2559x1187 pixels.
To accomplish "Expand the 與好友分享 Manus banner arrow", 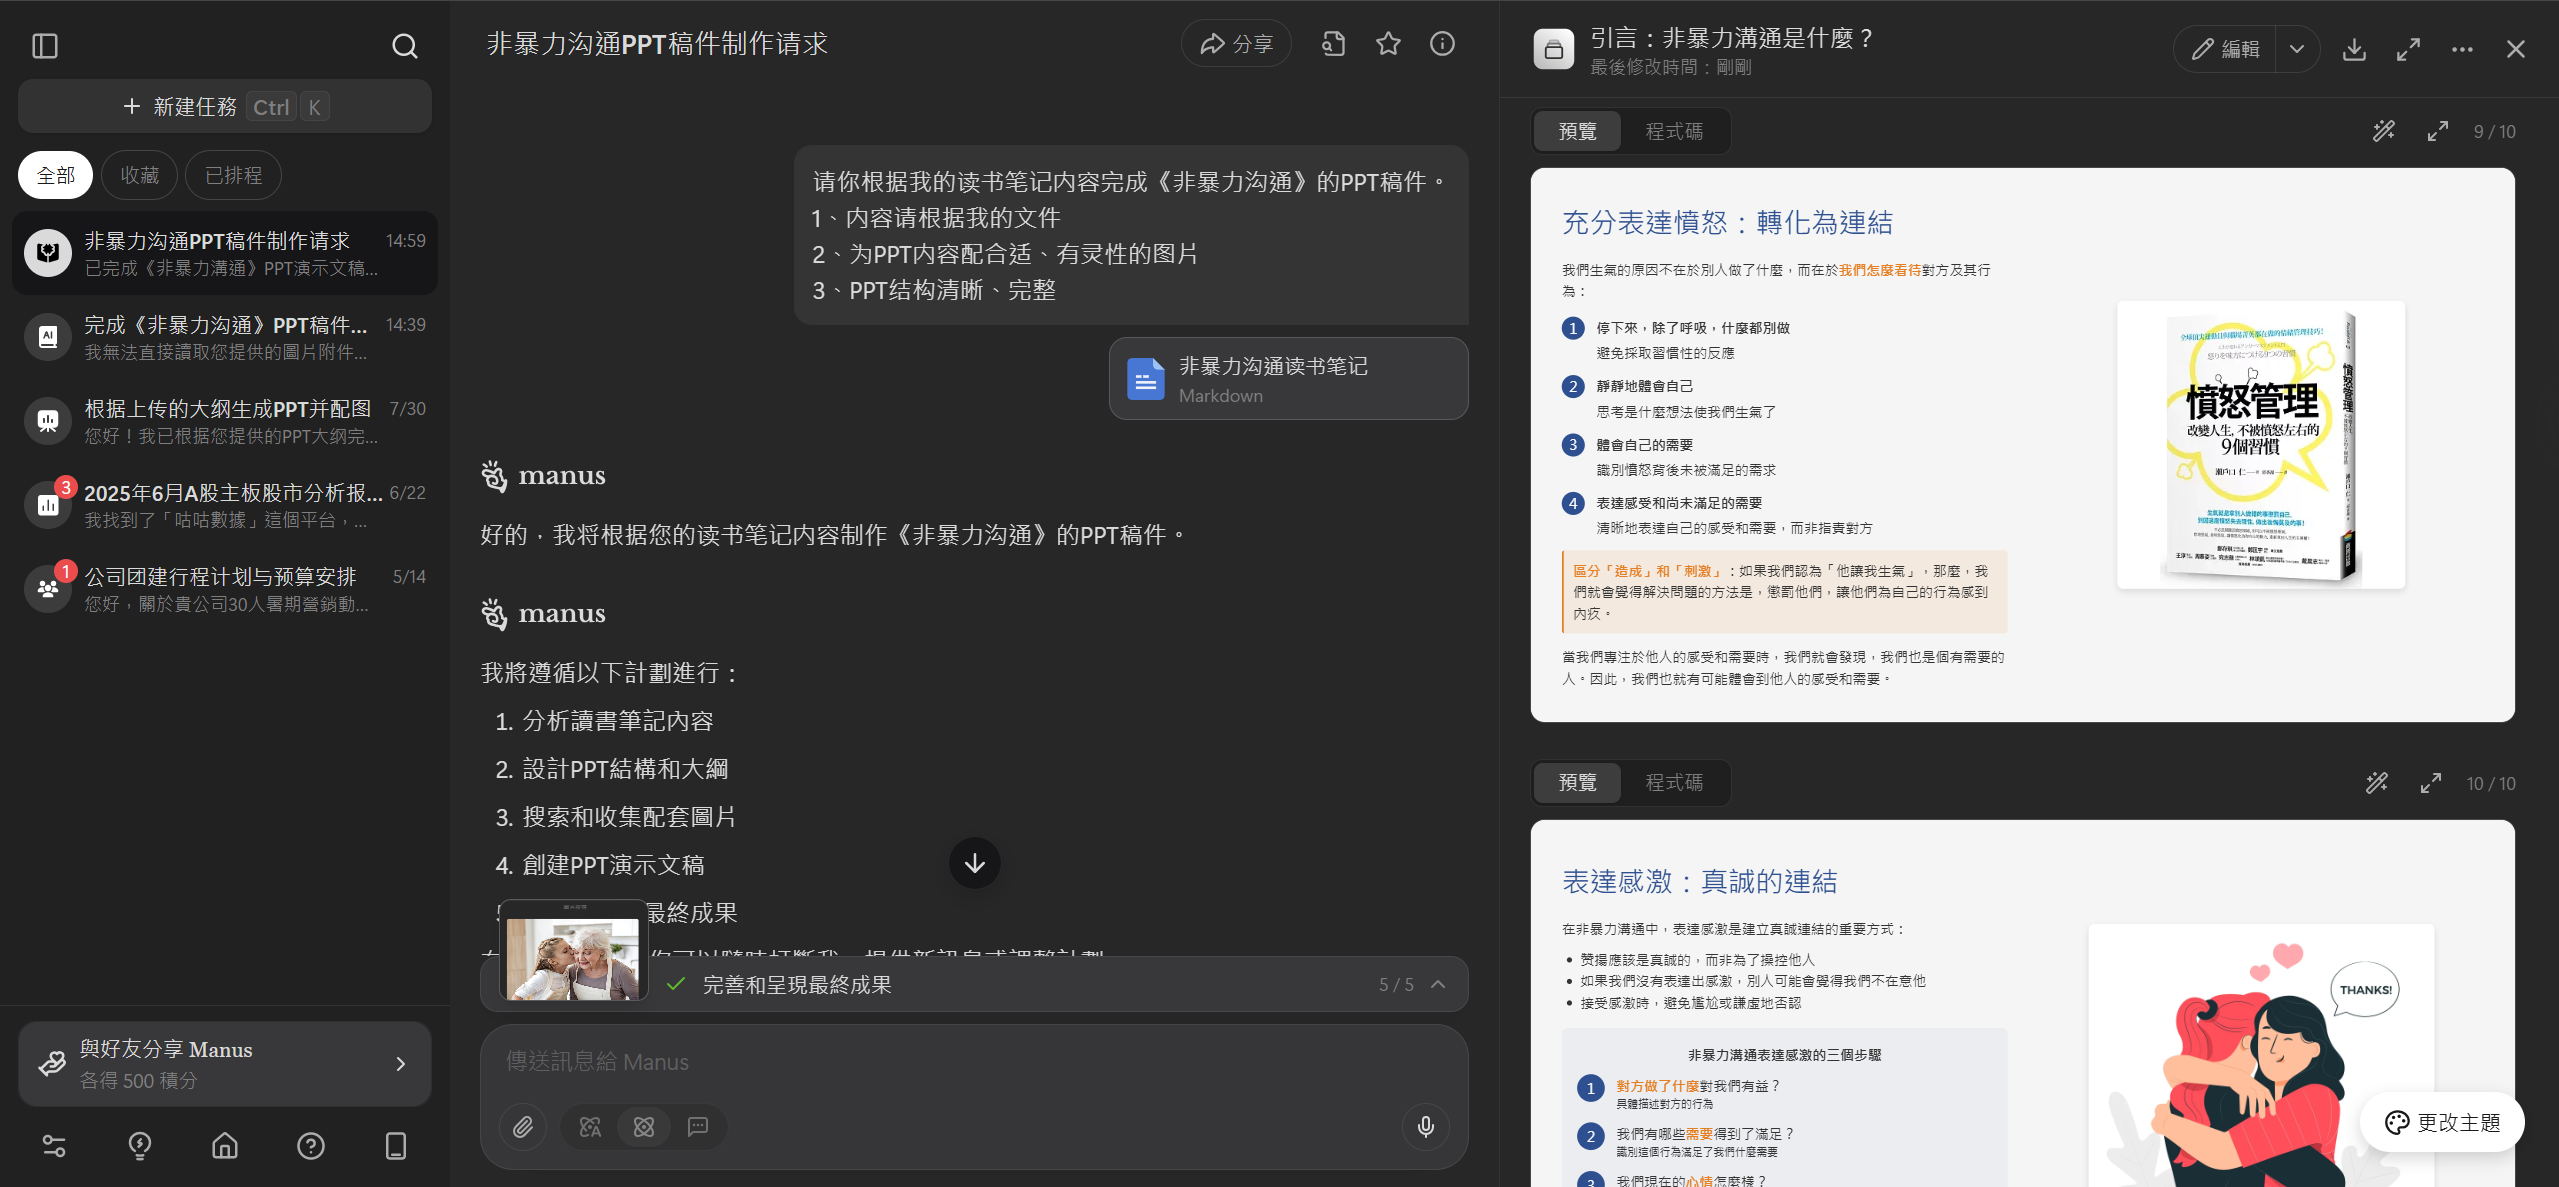I will coord(401,1064).
